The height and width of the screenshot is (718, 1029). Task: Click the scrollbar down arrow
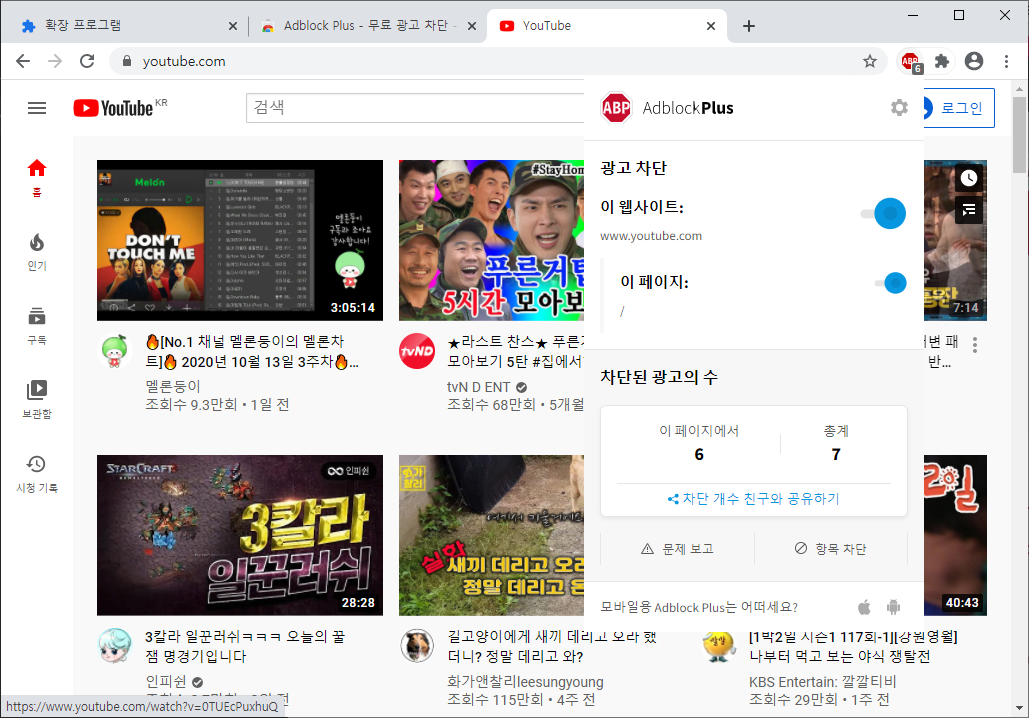(x=1019, y=709)
